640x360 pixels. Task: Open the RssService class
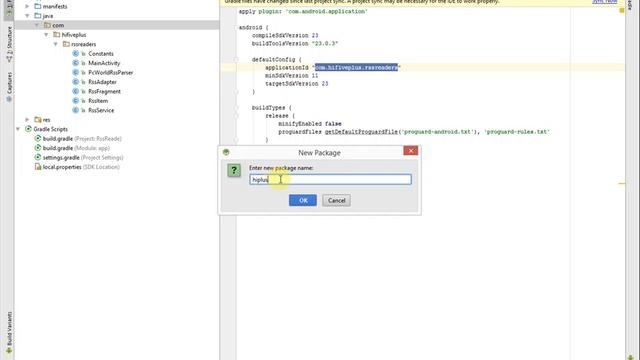101,110
